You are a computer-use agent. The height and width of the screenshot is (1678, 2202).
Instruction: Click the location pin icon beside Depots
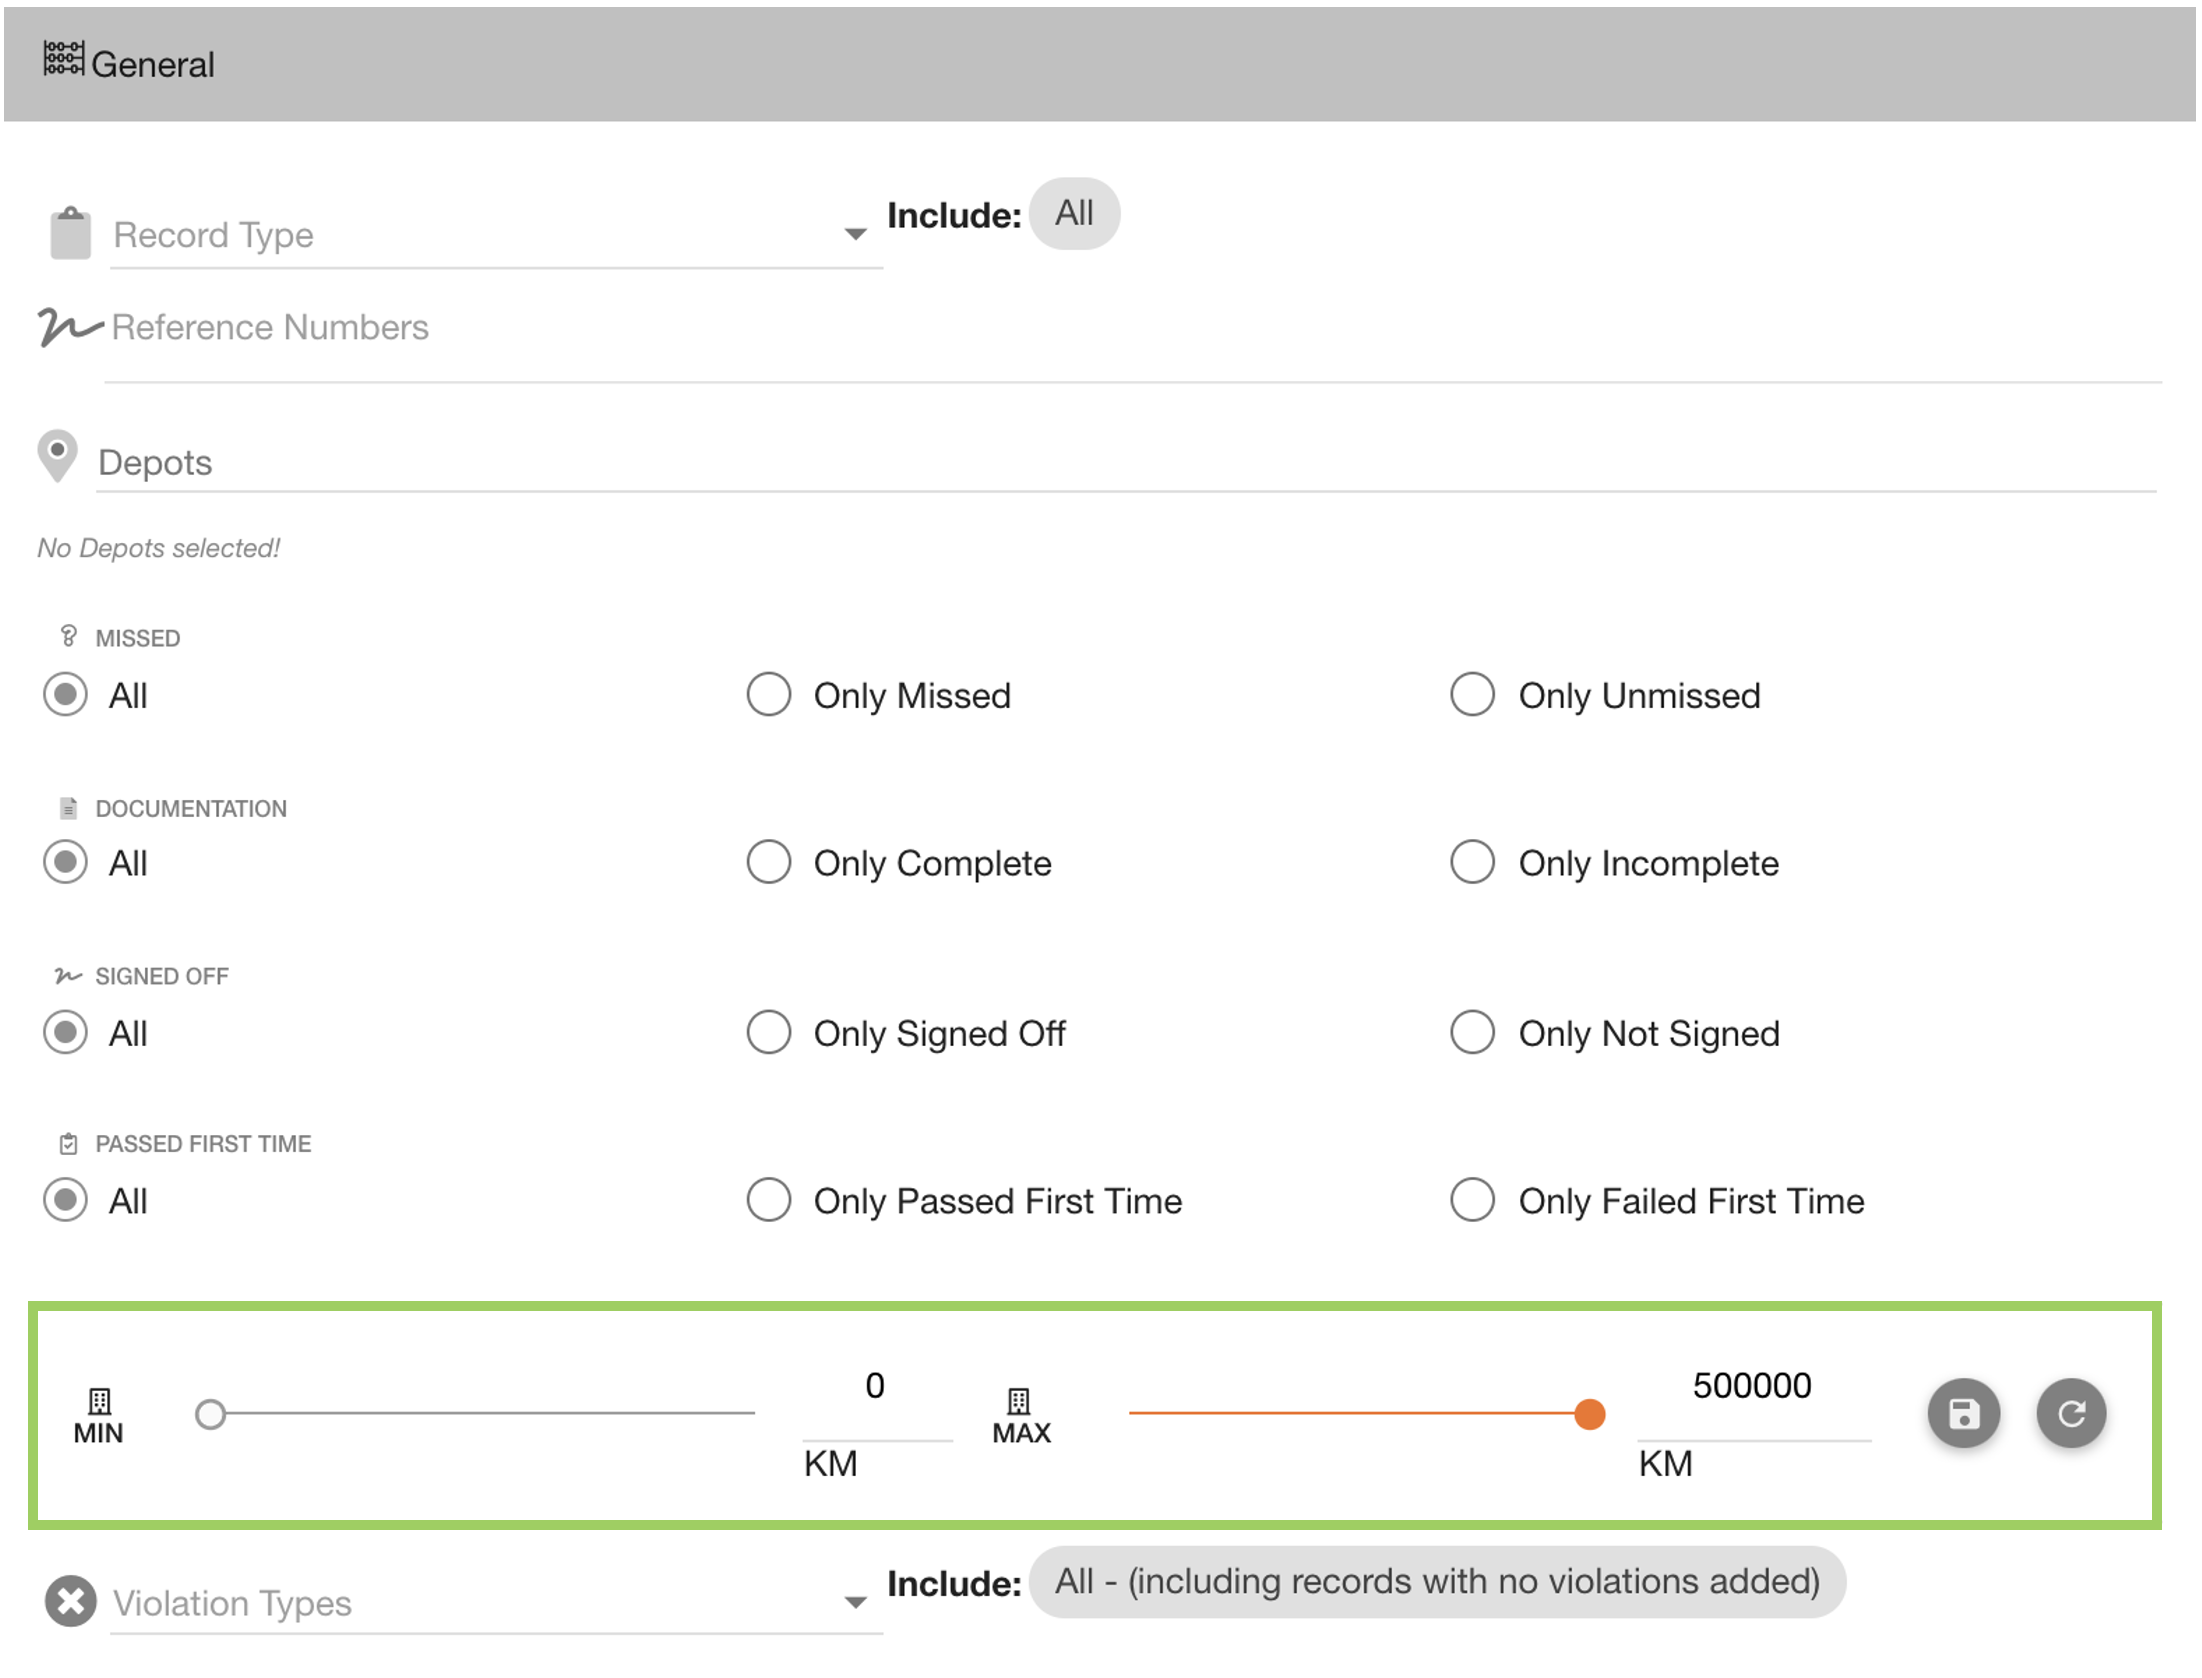[58, 456]
